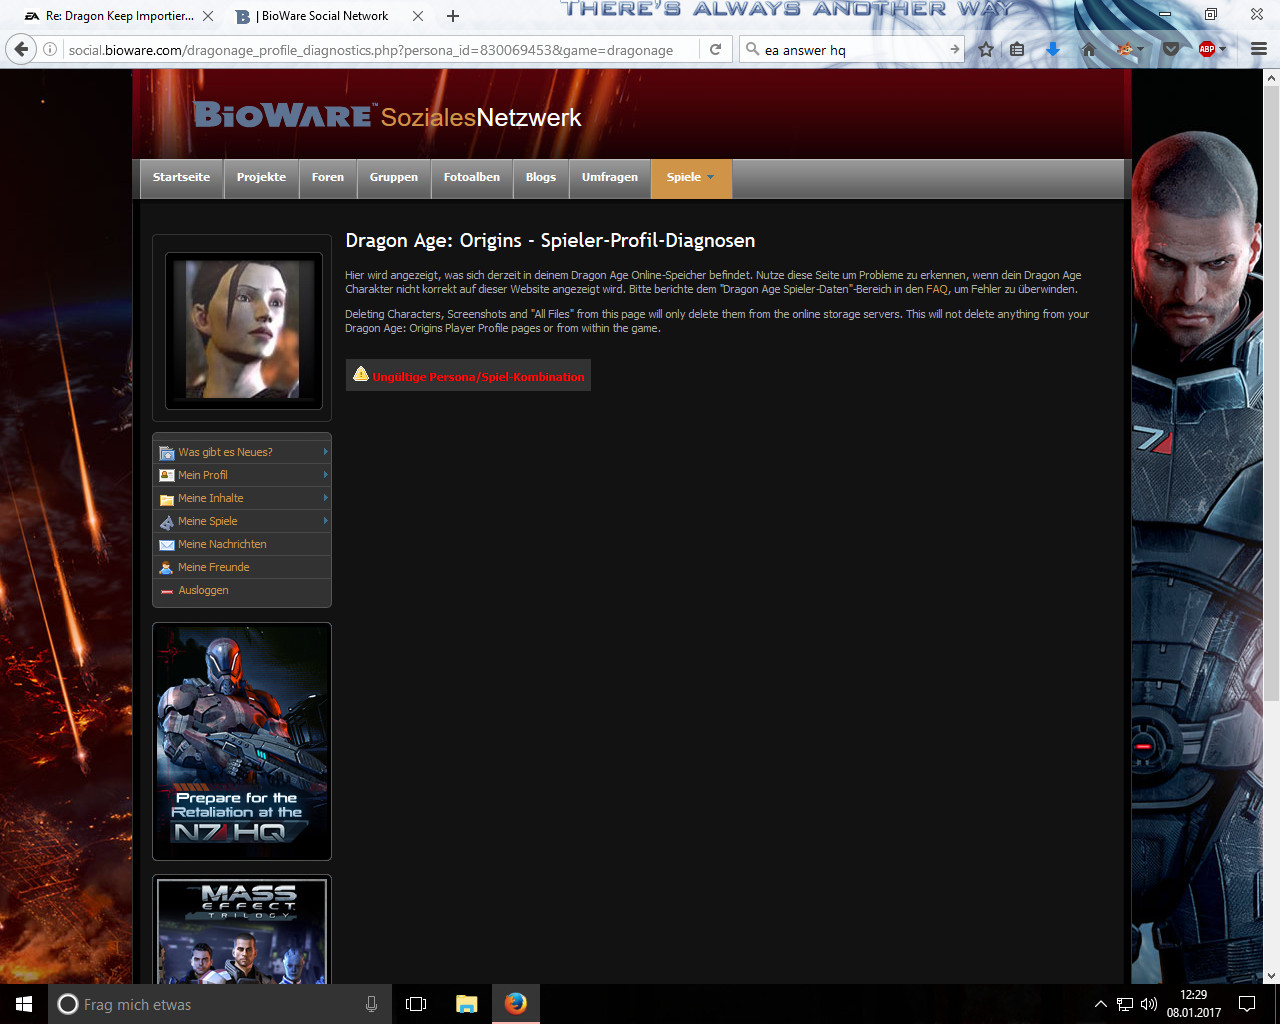Screen dimensions: 1280x1024
Task: Open Startseite in the site navigation
Action: tap(181, 178)
